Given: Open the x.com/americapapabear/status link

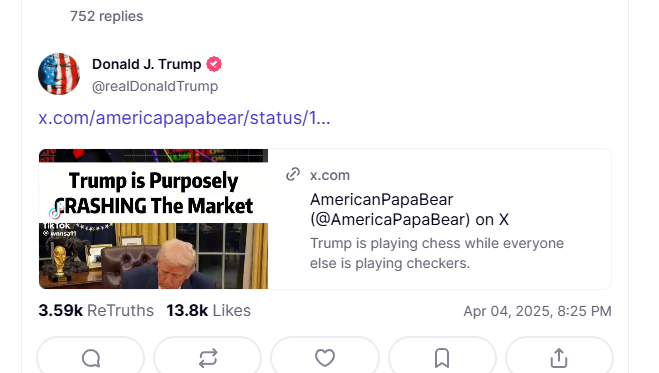Looking at the screenshot, I should (184, 118).
